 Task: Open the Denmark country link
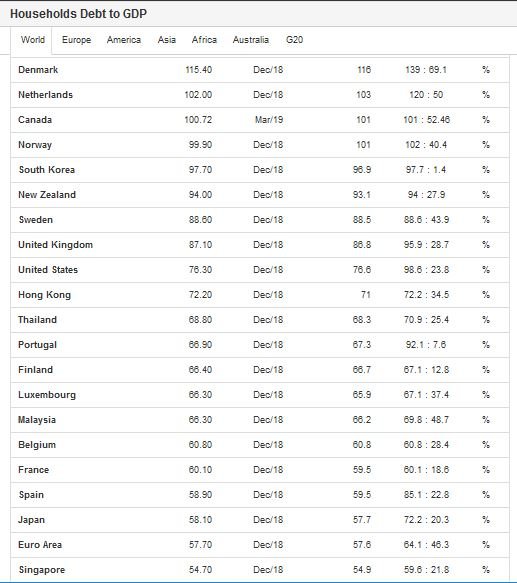click(38, 70)
